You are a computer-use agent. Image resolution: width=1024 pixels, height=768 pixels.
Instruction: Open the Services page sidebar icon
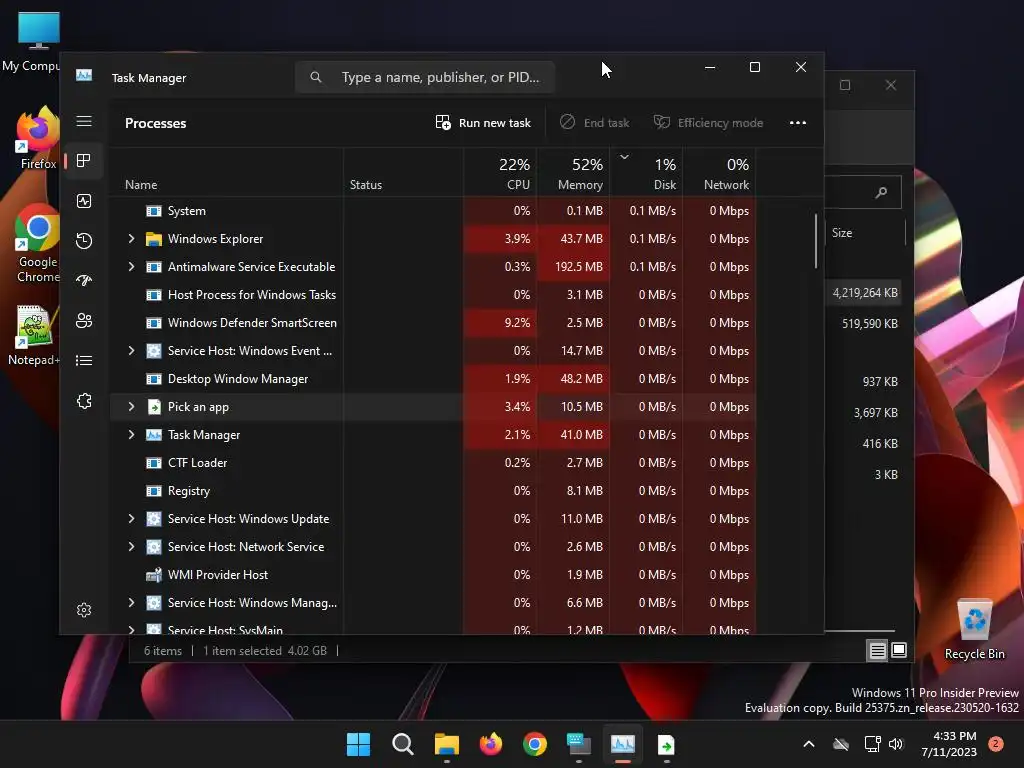pos(84,401)
